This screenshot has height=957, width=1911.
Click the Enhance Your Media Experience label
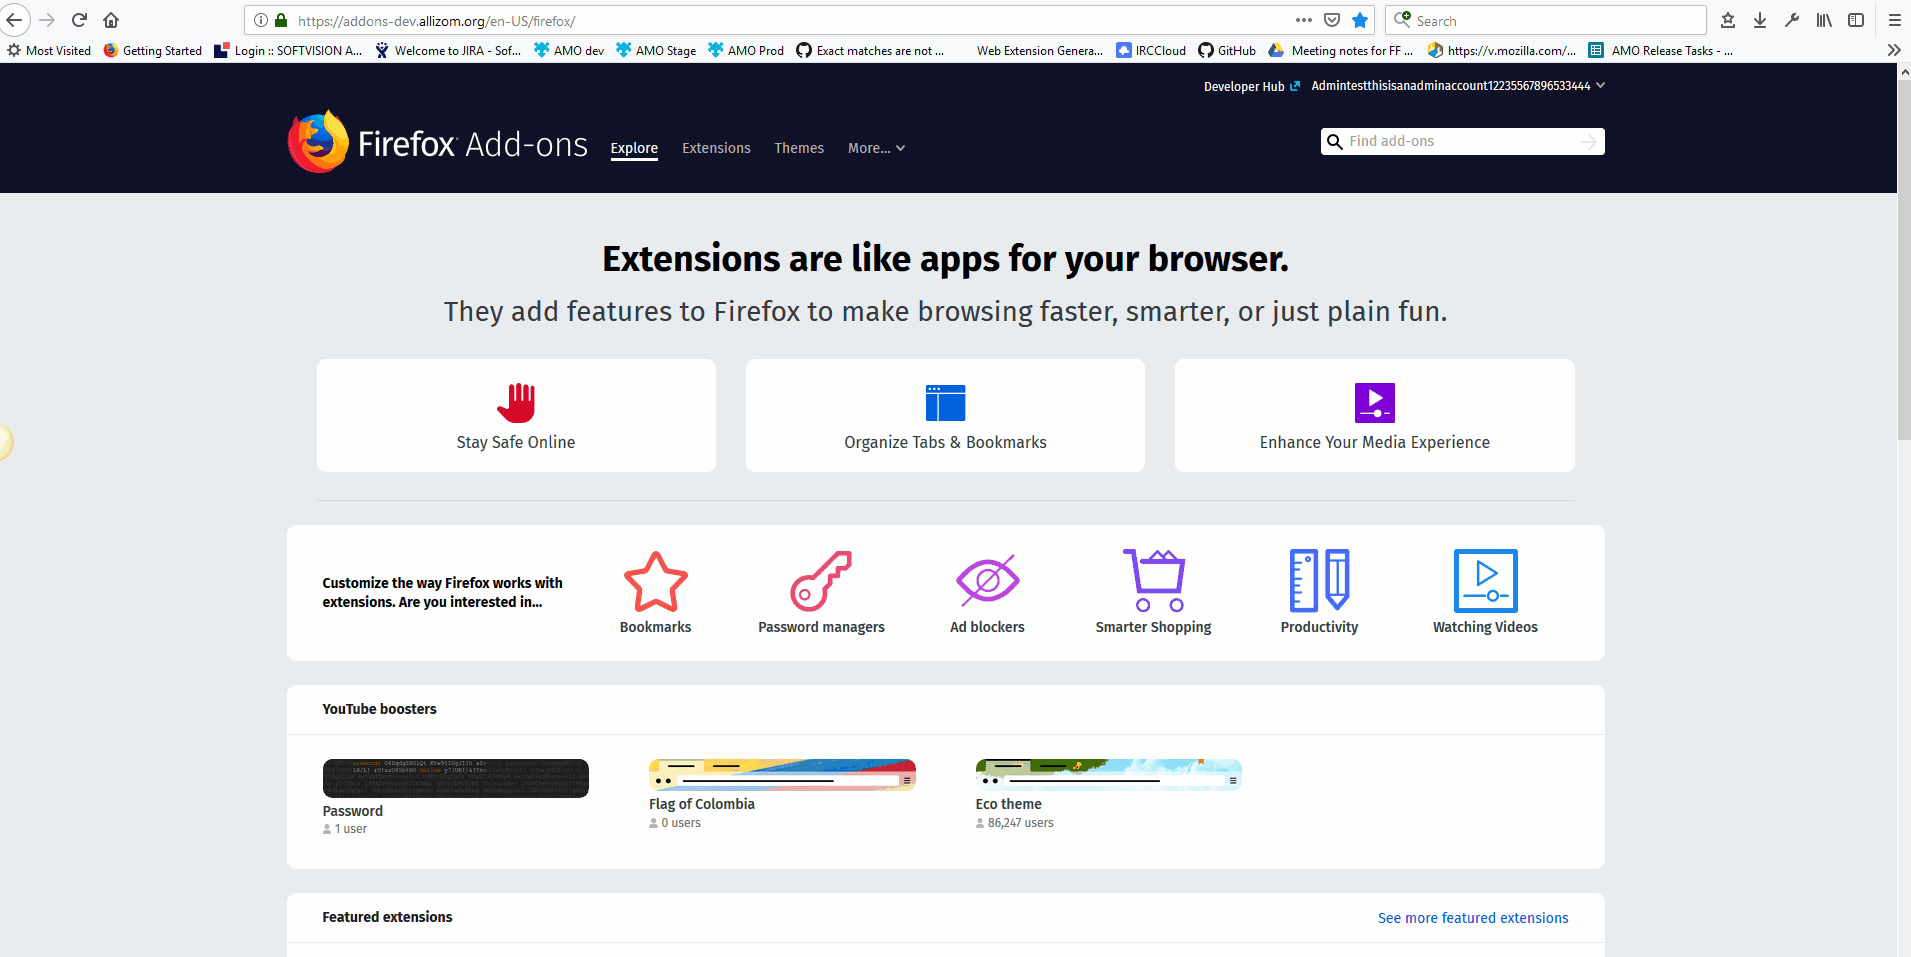click(x=1375, y=442)
